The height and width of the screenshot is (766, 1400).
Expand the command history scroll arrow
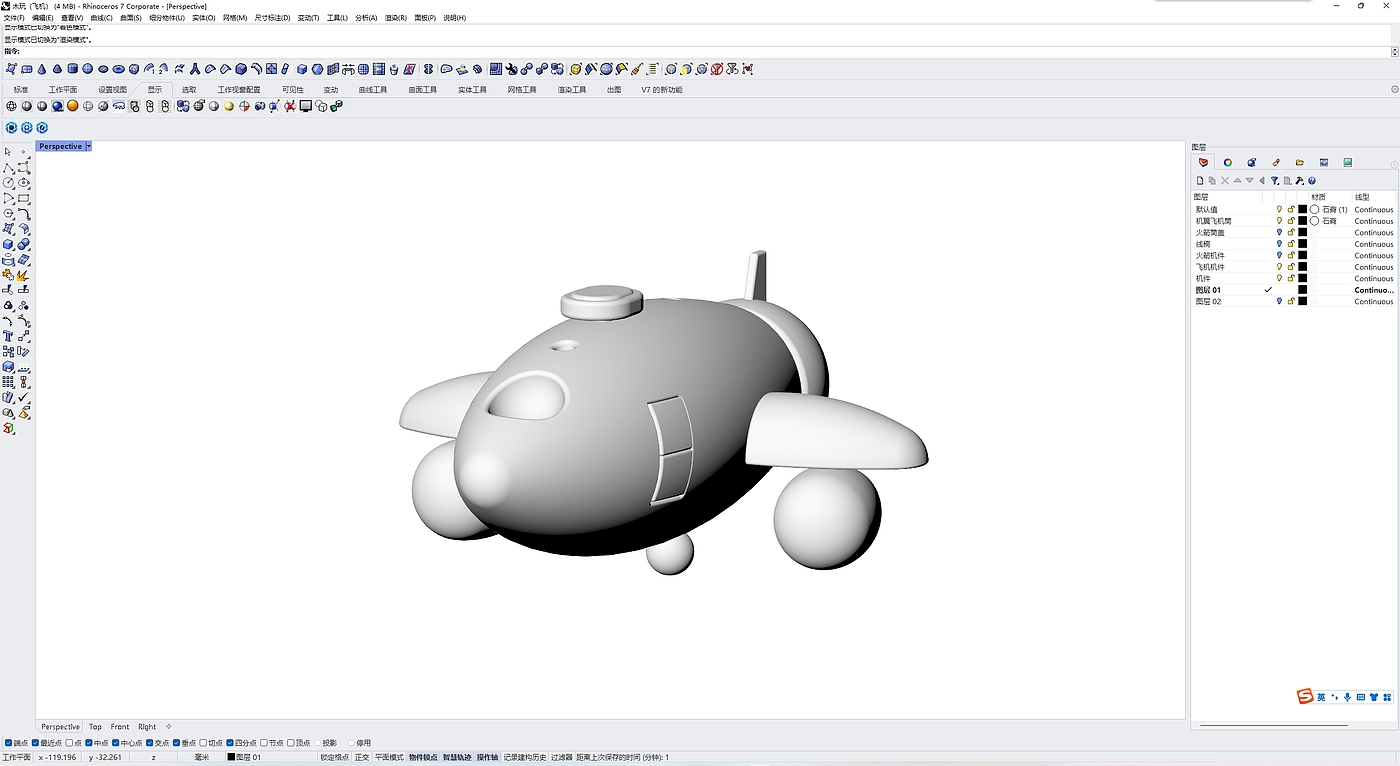1394,51
